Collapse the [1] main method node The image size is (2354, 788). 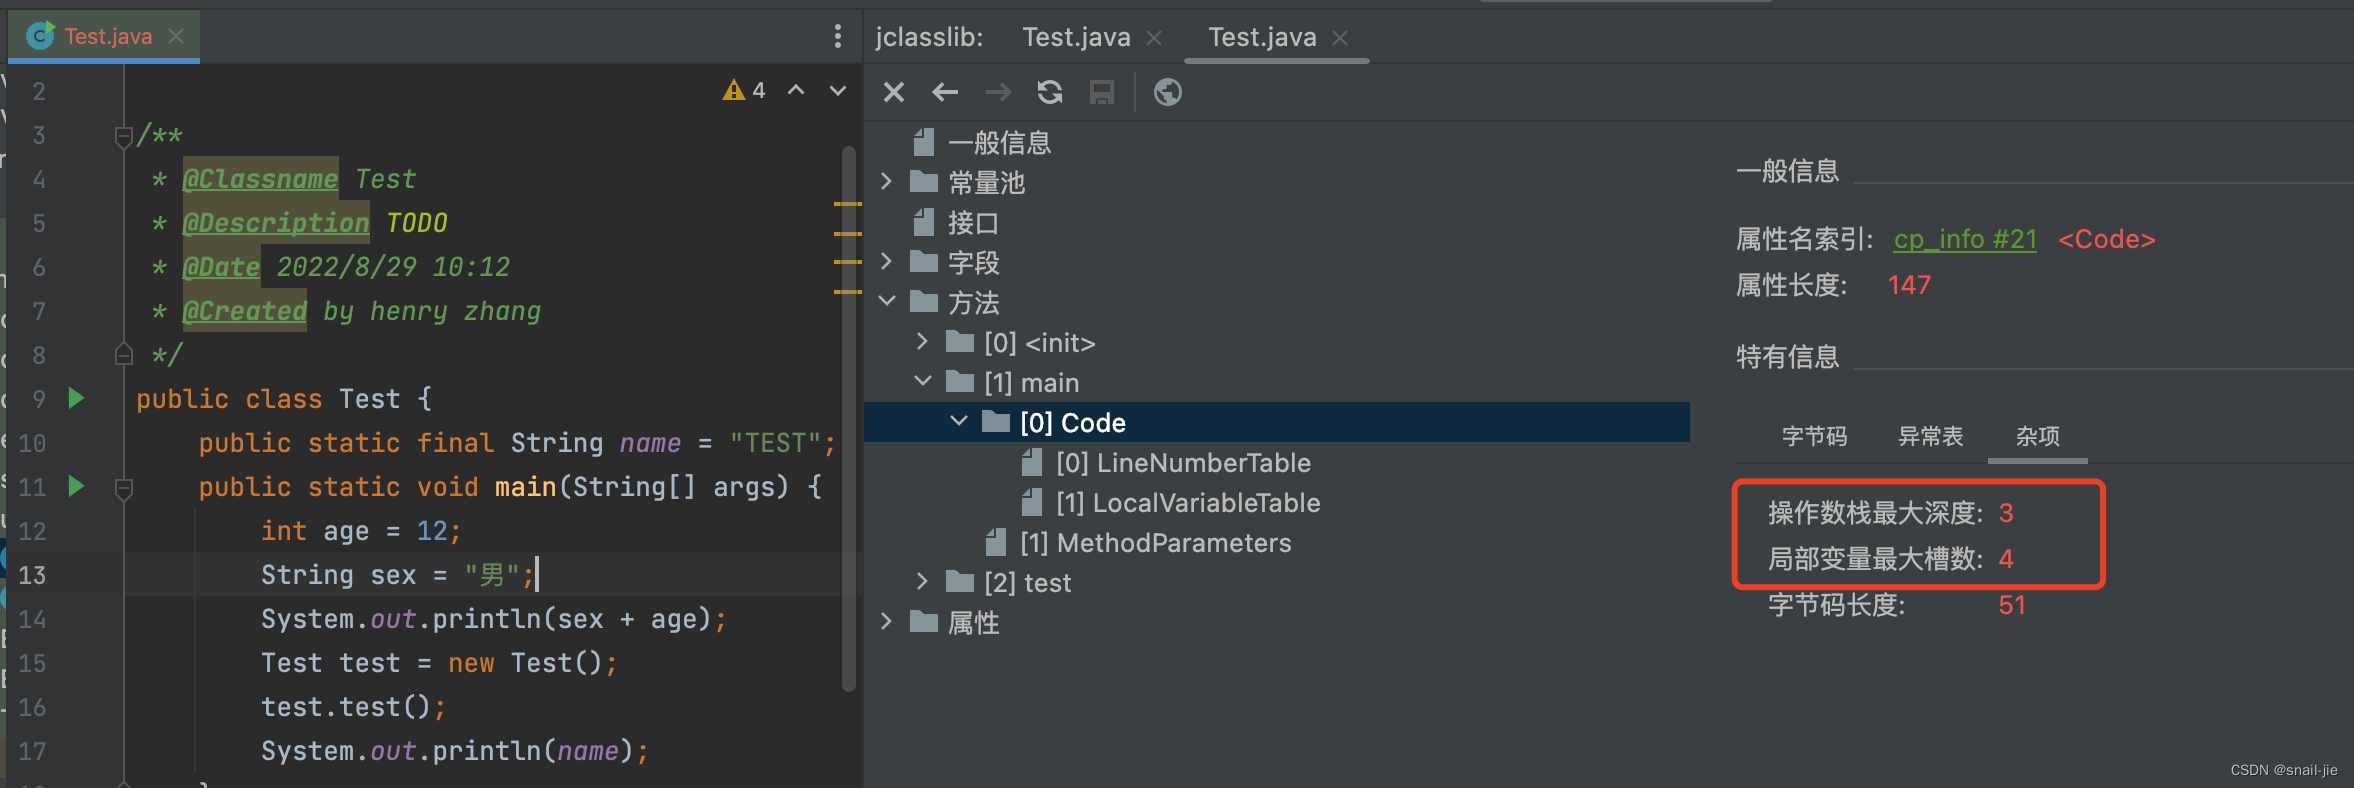click(923, 381)
